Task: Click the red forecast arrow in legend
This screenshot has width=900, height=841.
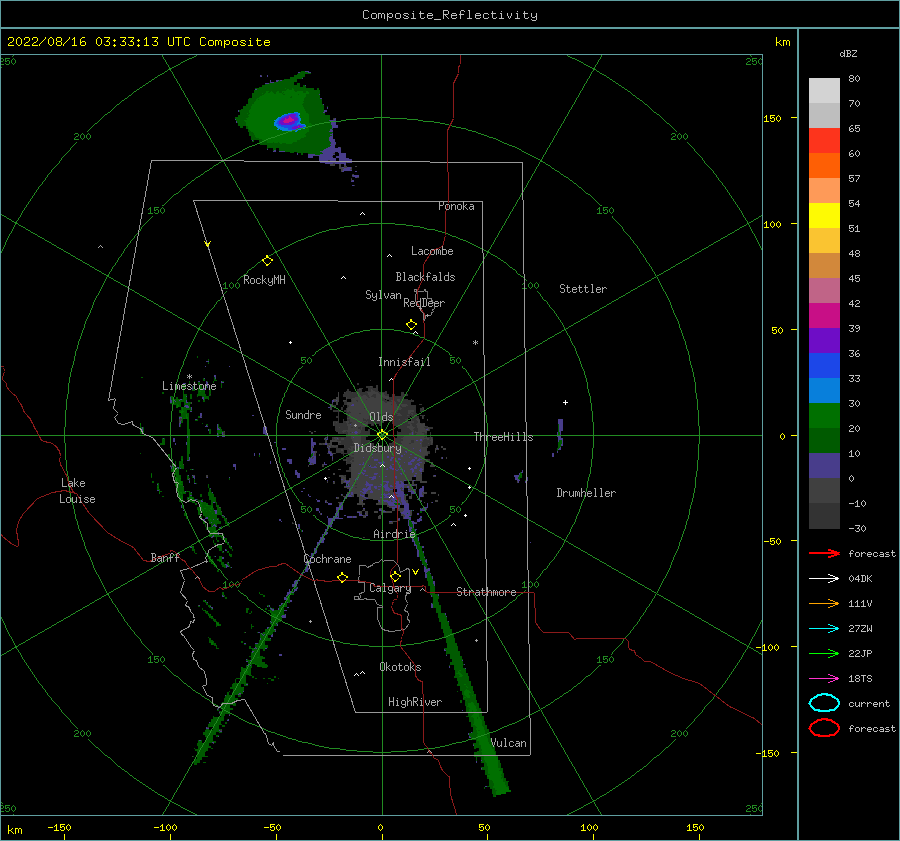Action: point(824,553)
